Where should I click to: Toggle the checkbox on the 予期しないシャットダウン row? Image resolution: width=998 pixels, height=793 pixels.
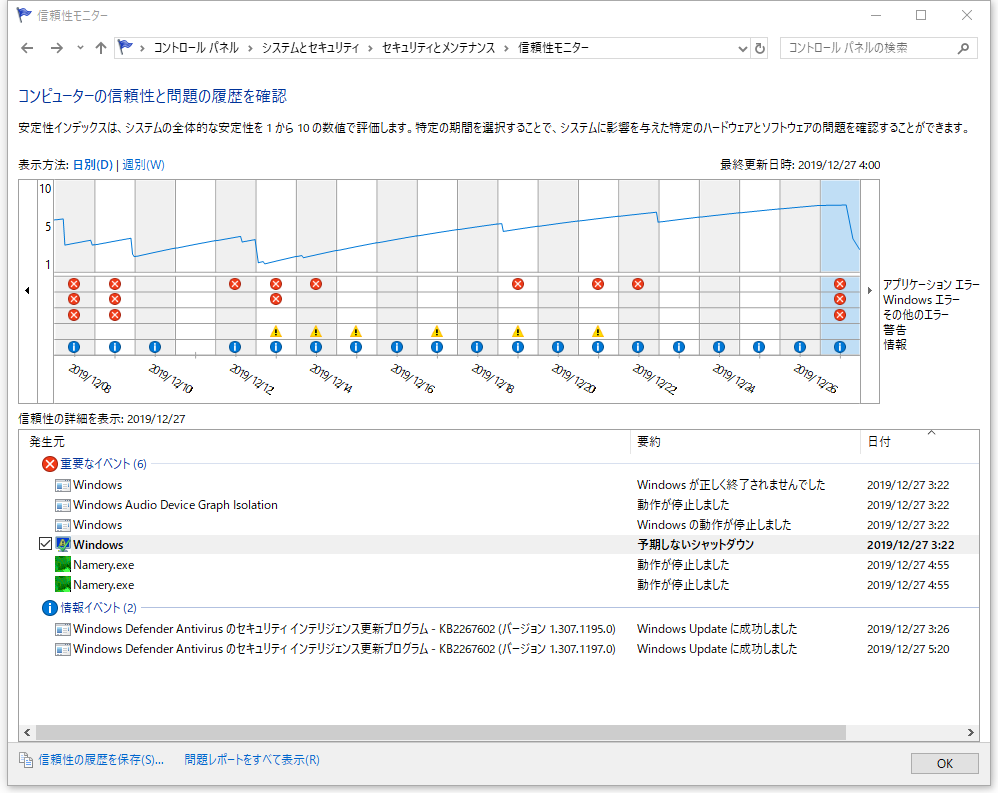point(45,544)
